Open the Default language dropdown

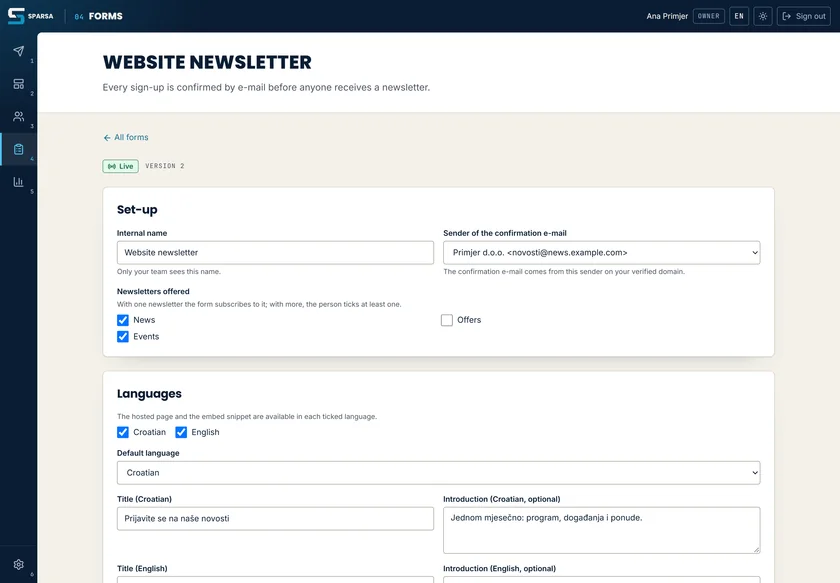438,473
